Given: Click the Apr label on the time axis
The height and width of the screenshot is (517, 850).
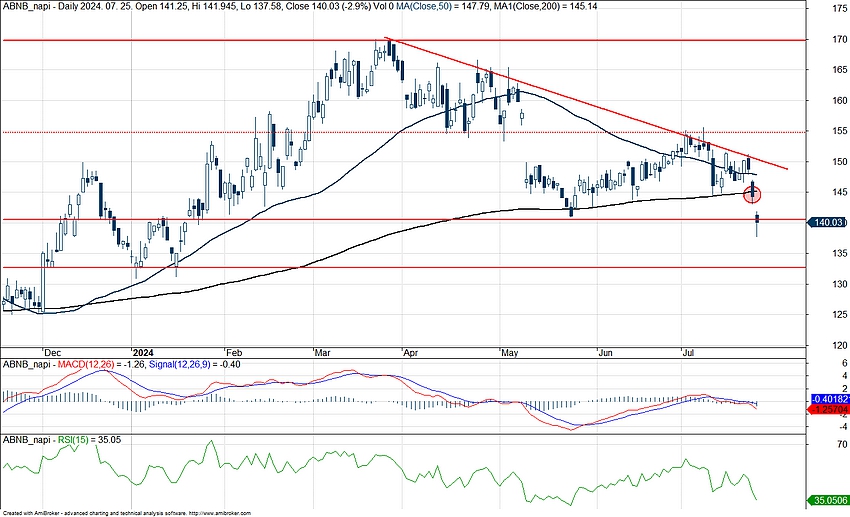Looking at the screenshot, I should point(411,353).
